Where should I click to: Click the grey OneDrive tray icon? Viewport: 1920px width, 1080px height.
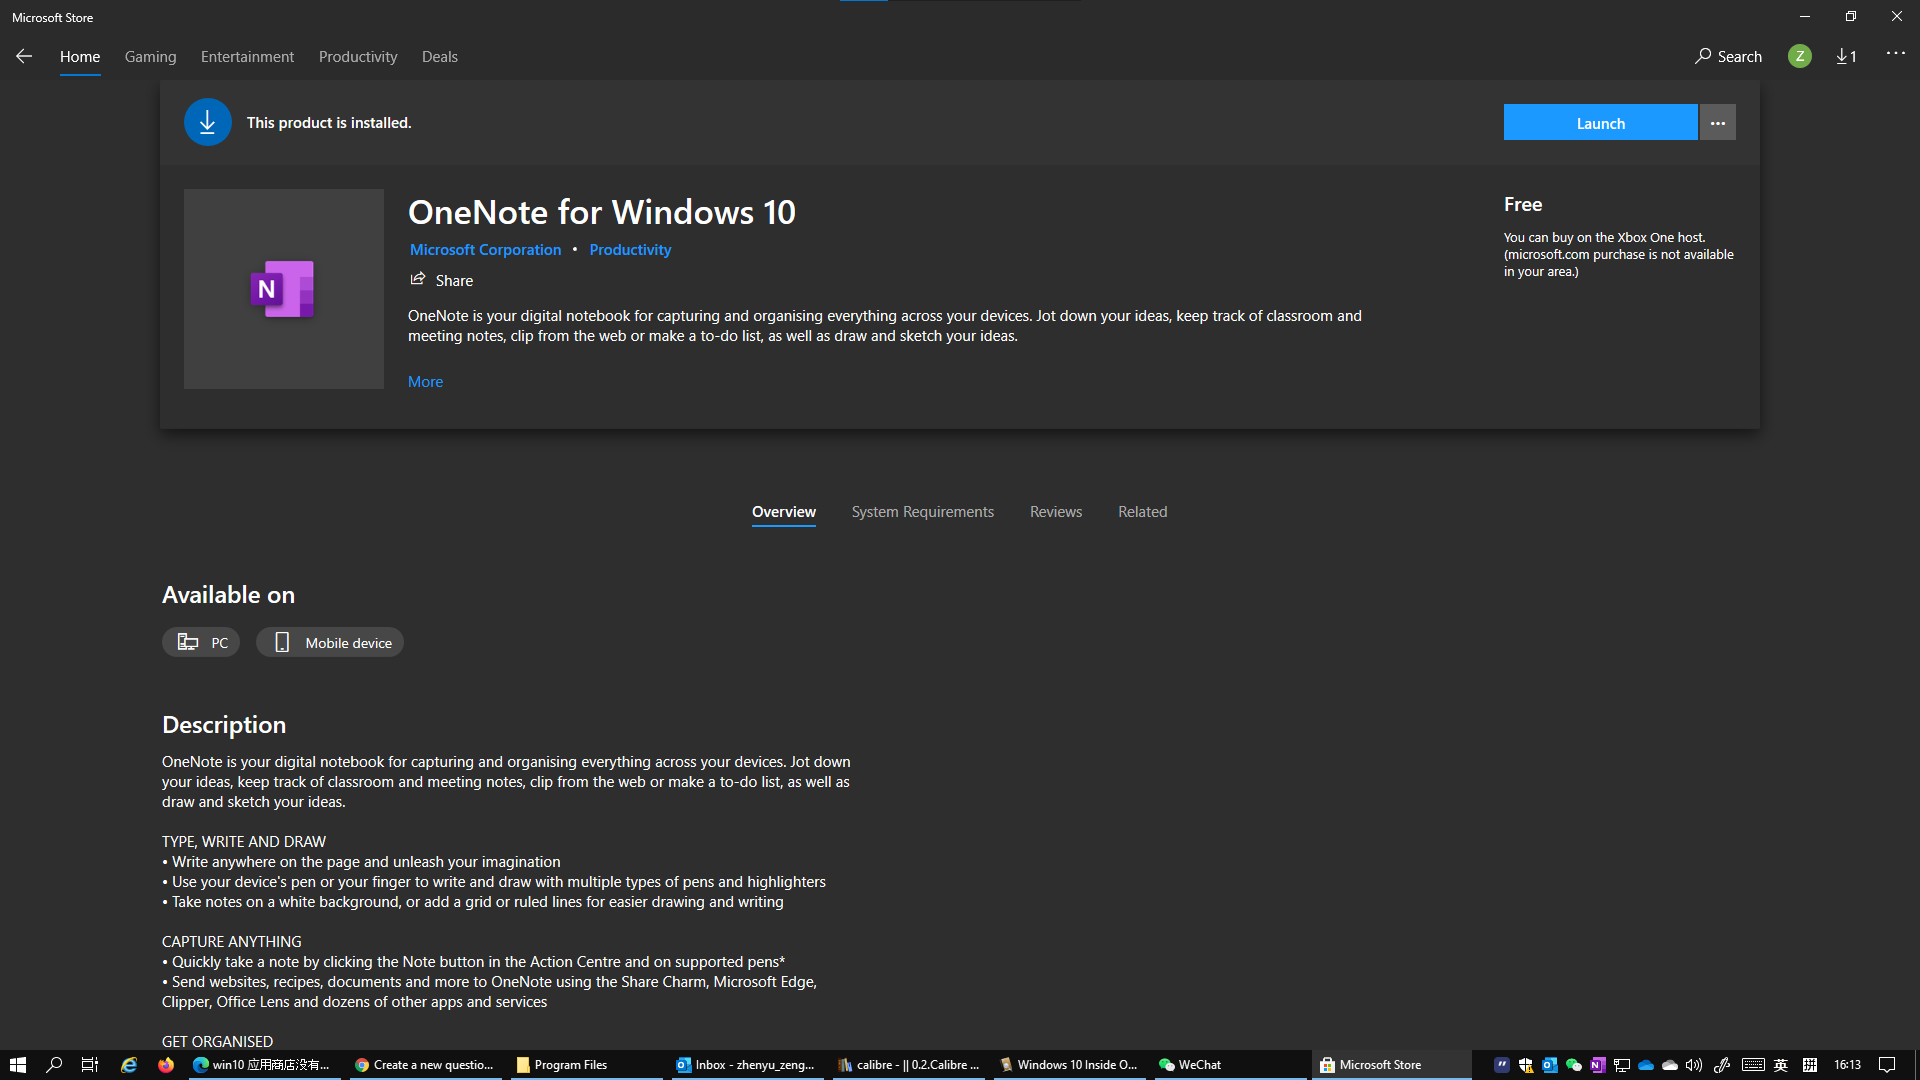click(x=1670, y=1065)
